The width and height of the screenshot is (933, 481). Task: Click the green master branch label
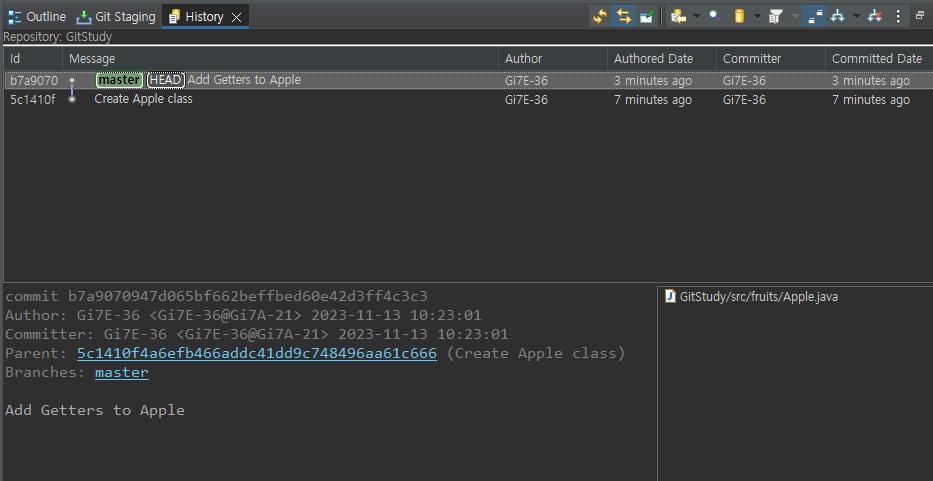pyautogui.click(x=120, y=80)
